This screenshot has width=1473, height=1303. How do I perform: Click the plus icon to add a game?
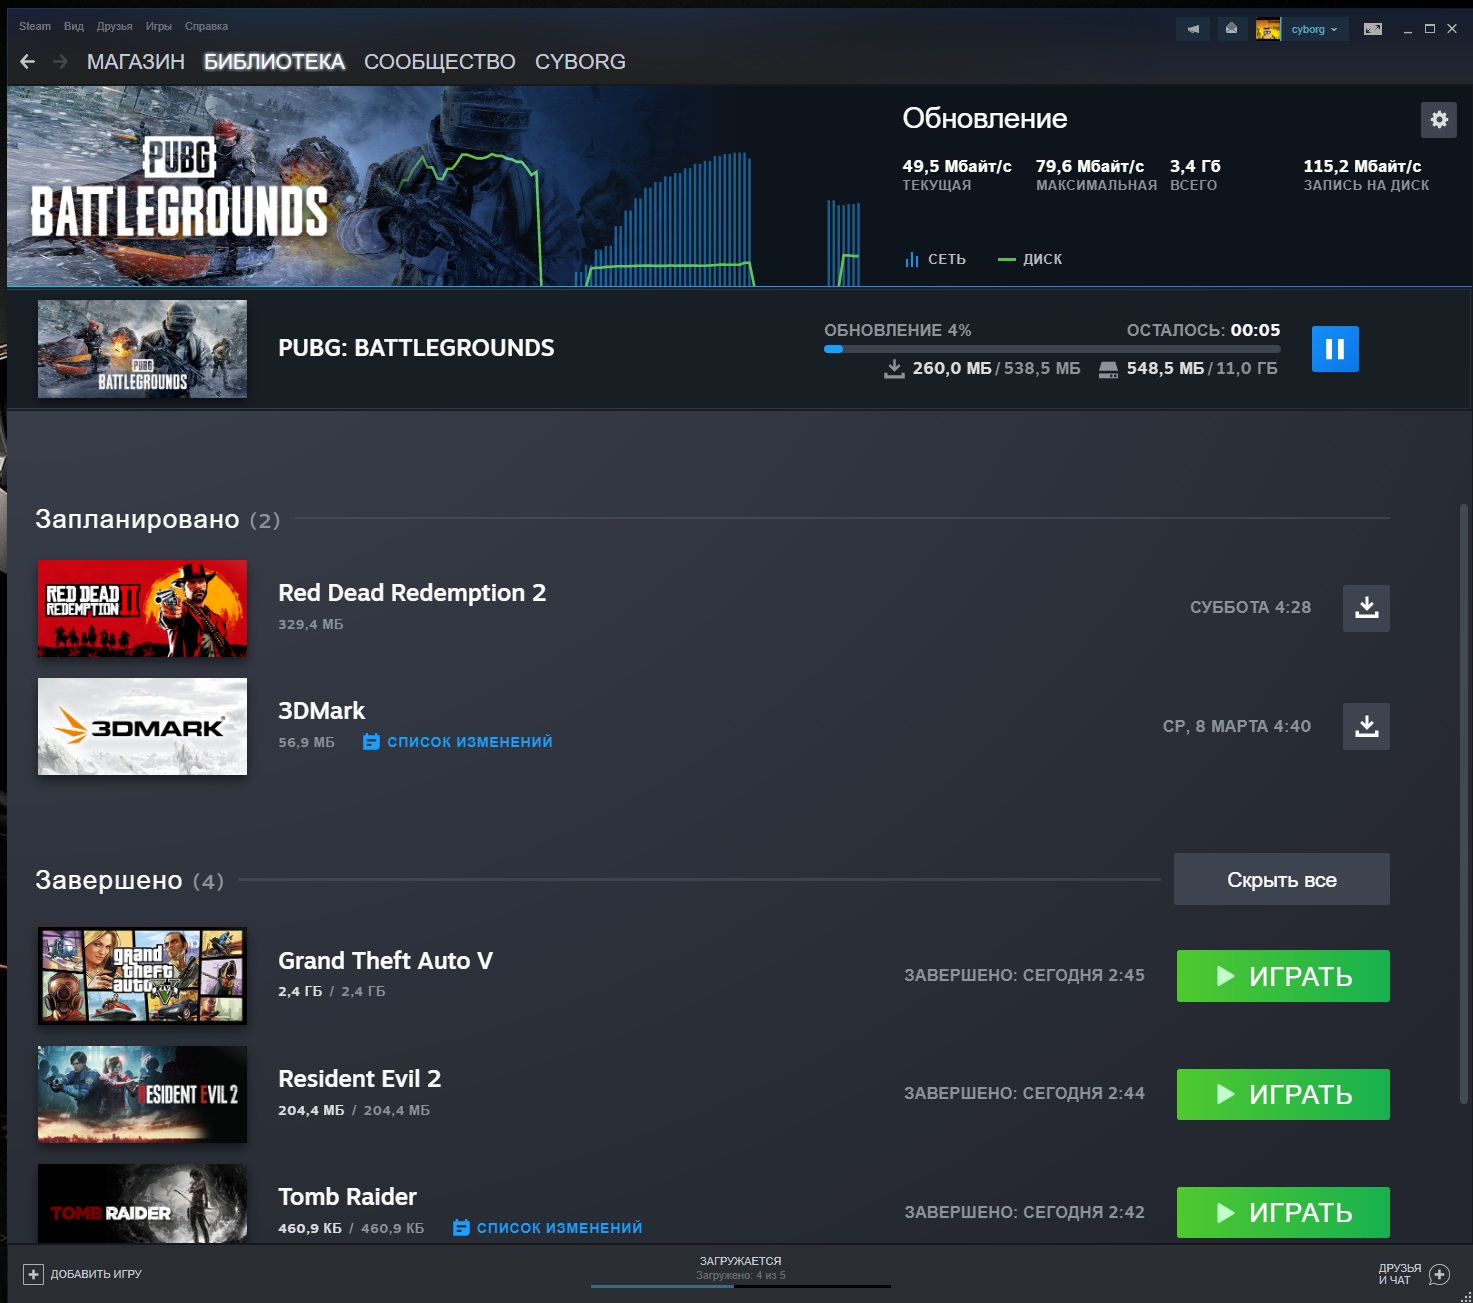pos(33,1274)
